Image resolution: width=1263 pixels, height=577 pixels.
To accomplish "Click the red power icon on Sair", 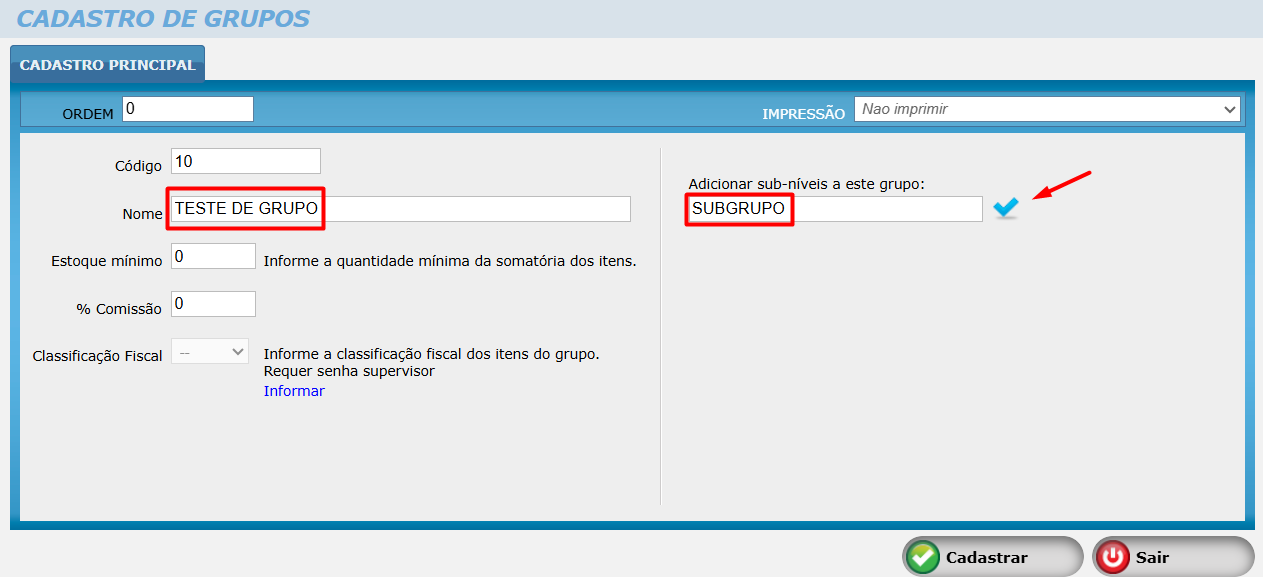I will (x=1113, y=557).
